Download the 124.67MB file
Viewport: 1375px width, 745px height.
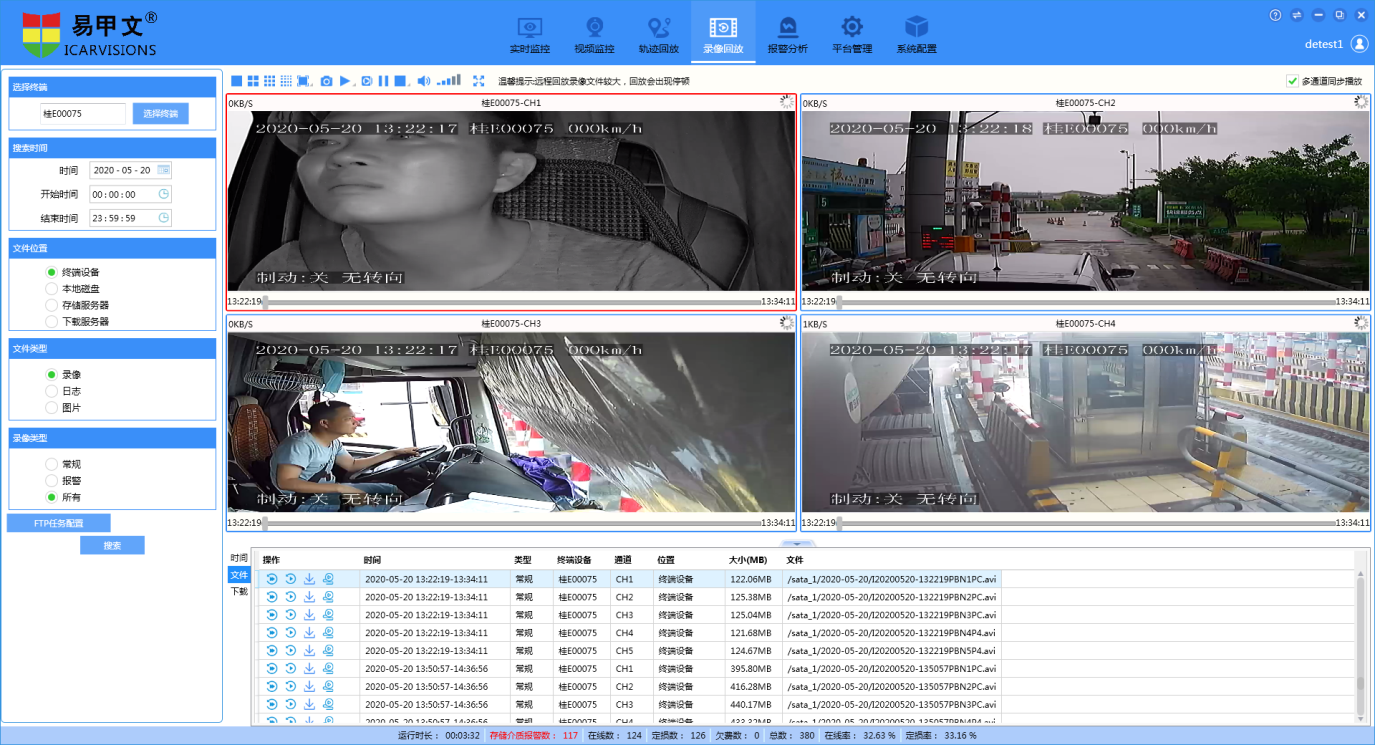click(x=309, y=650)
